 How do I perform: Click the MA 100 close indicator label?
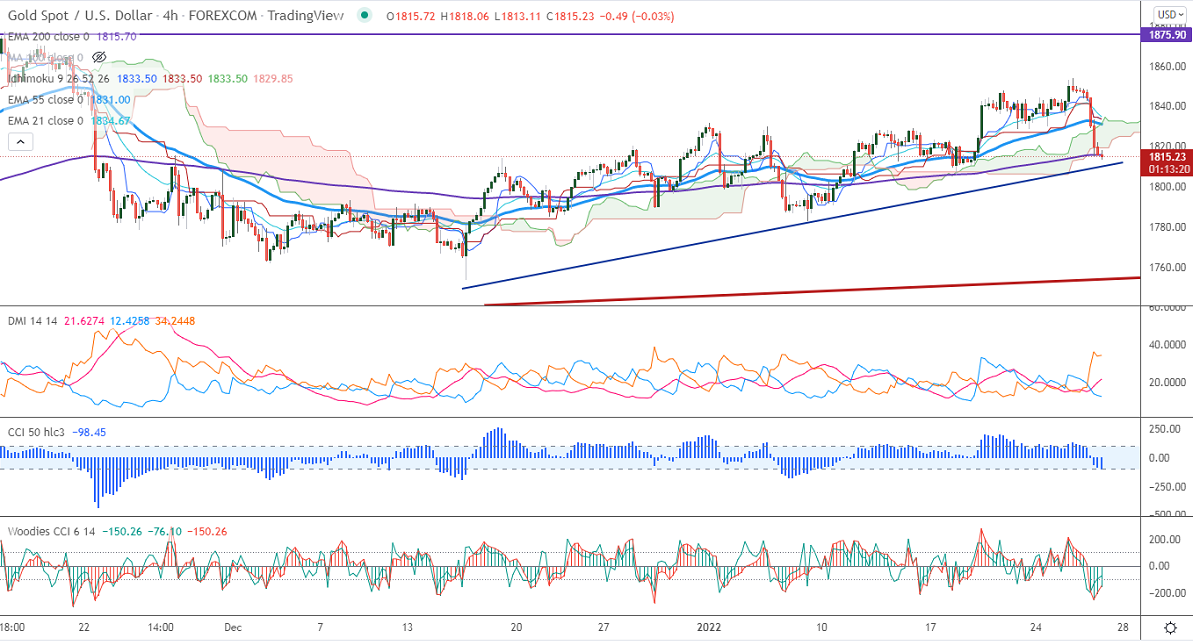[x=45, y=57]
